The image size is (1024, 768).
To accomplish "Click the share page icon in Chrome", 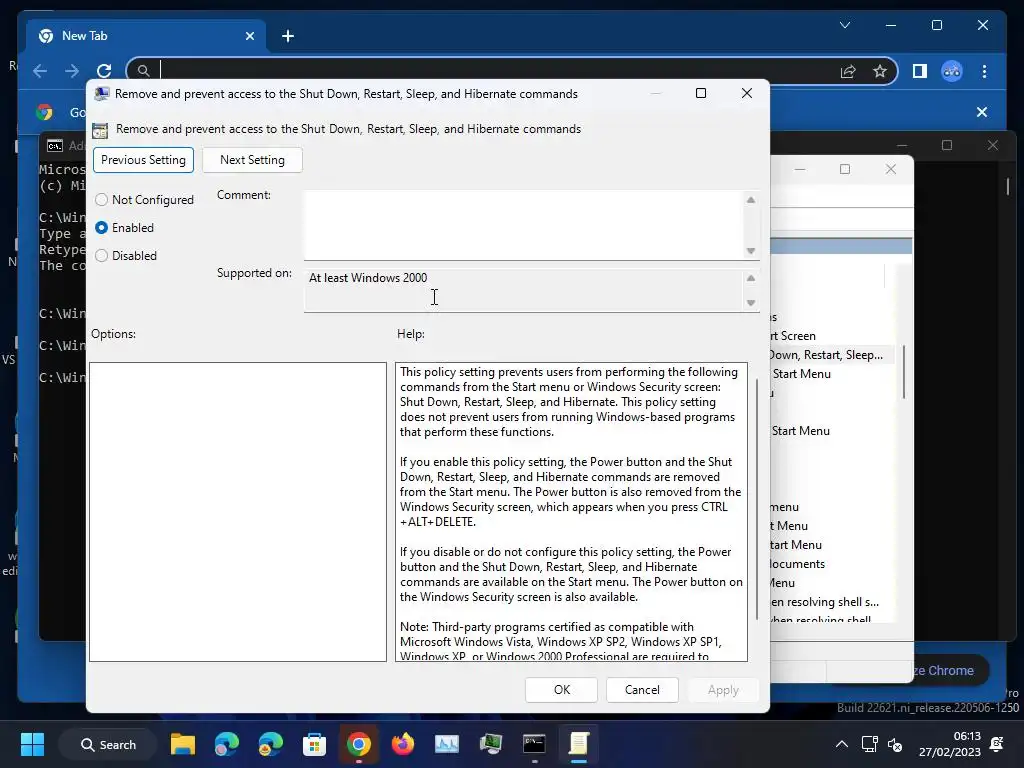I will coord(848,71).
